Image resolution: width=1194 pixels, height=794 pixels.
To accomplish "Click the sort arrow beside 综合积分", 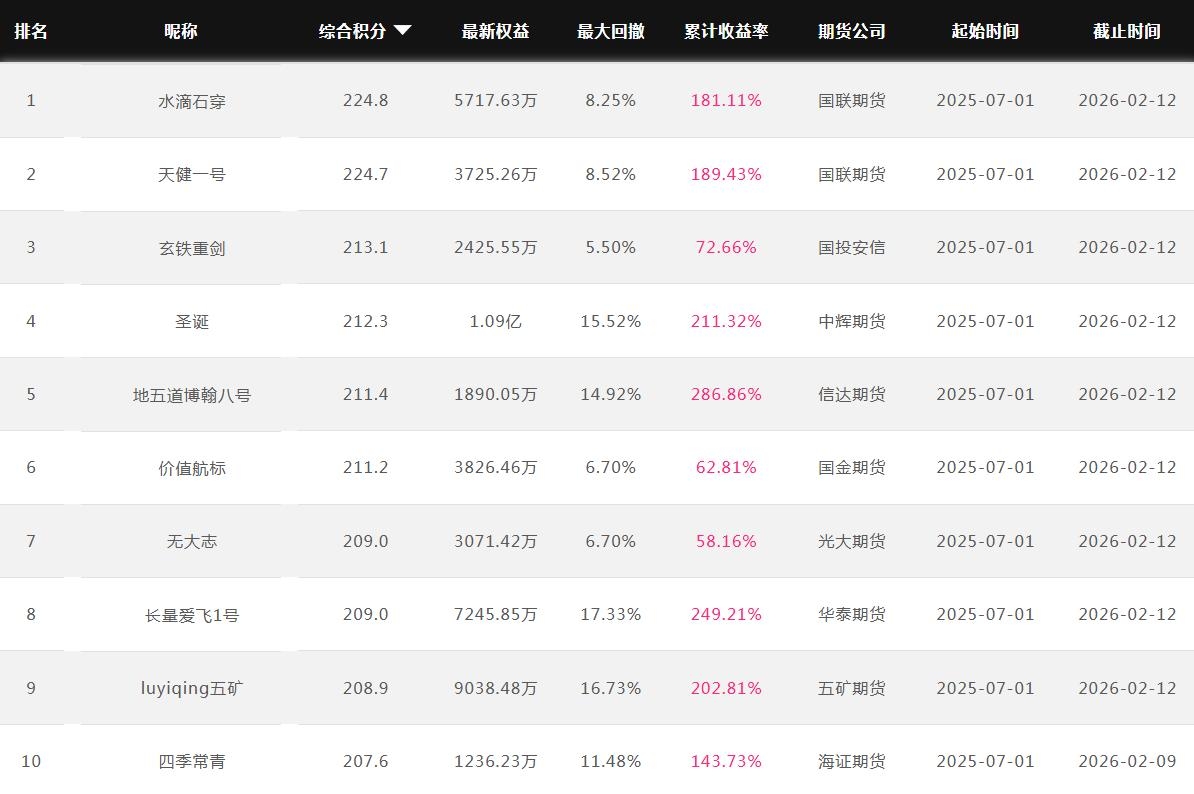I will pyautogui.click(x=402, y=31).
